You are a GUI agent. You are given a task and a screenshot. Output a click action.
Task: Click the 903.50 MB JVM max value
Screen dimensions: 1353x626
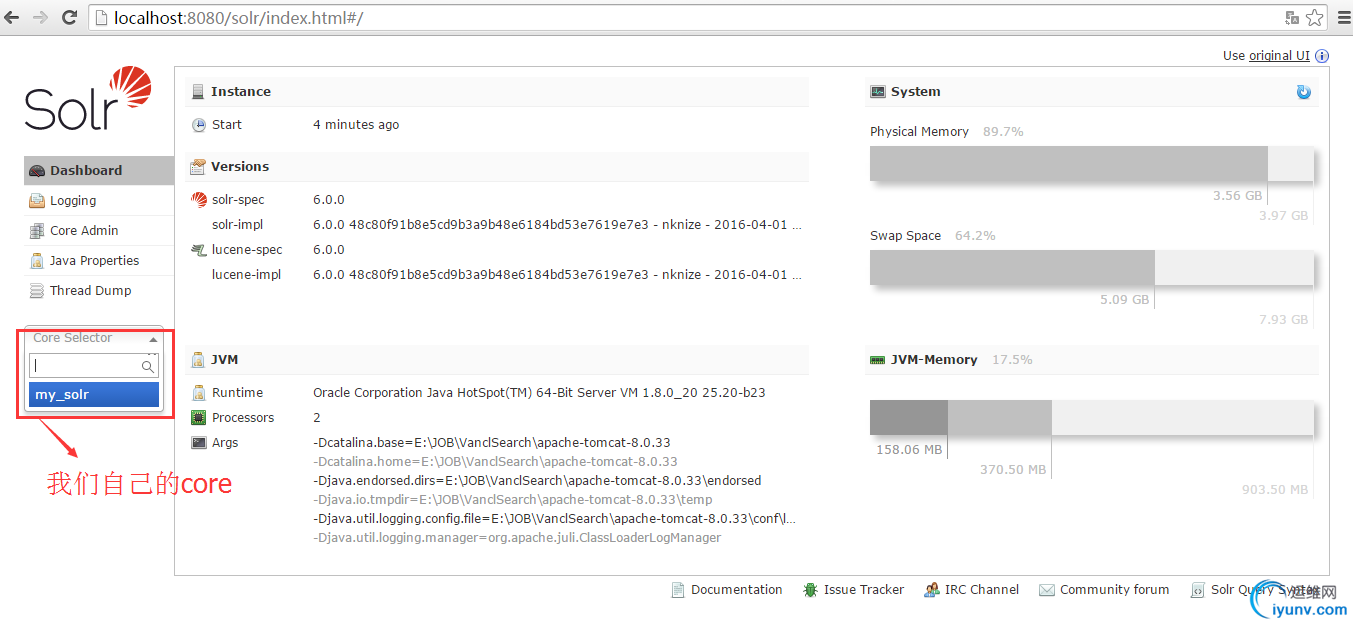pos(1275,490)
